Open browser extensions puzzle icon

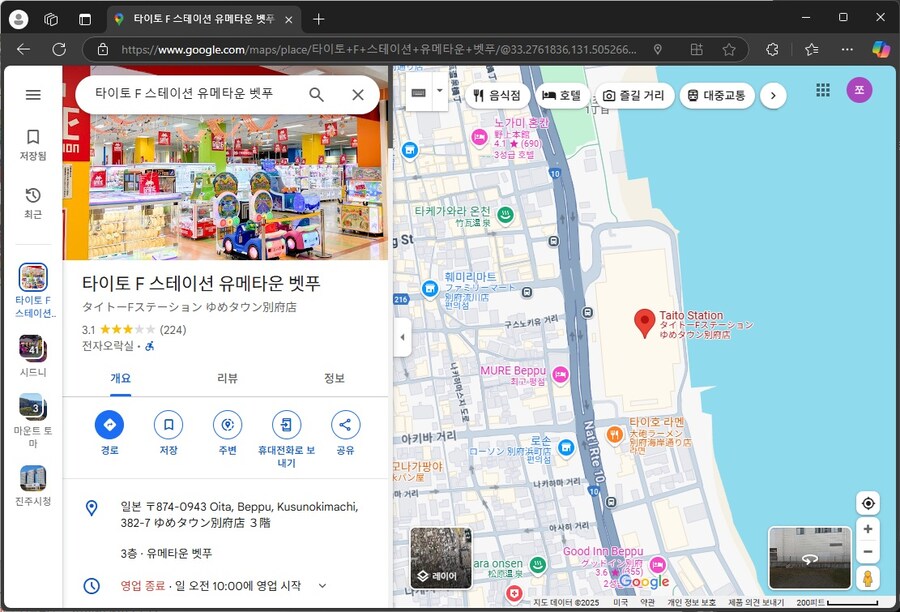773,49
